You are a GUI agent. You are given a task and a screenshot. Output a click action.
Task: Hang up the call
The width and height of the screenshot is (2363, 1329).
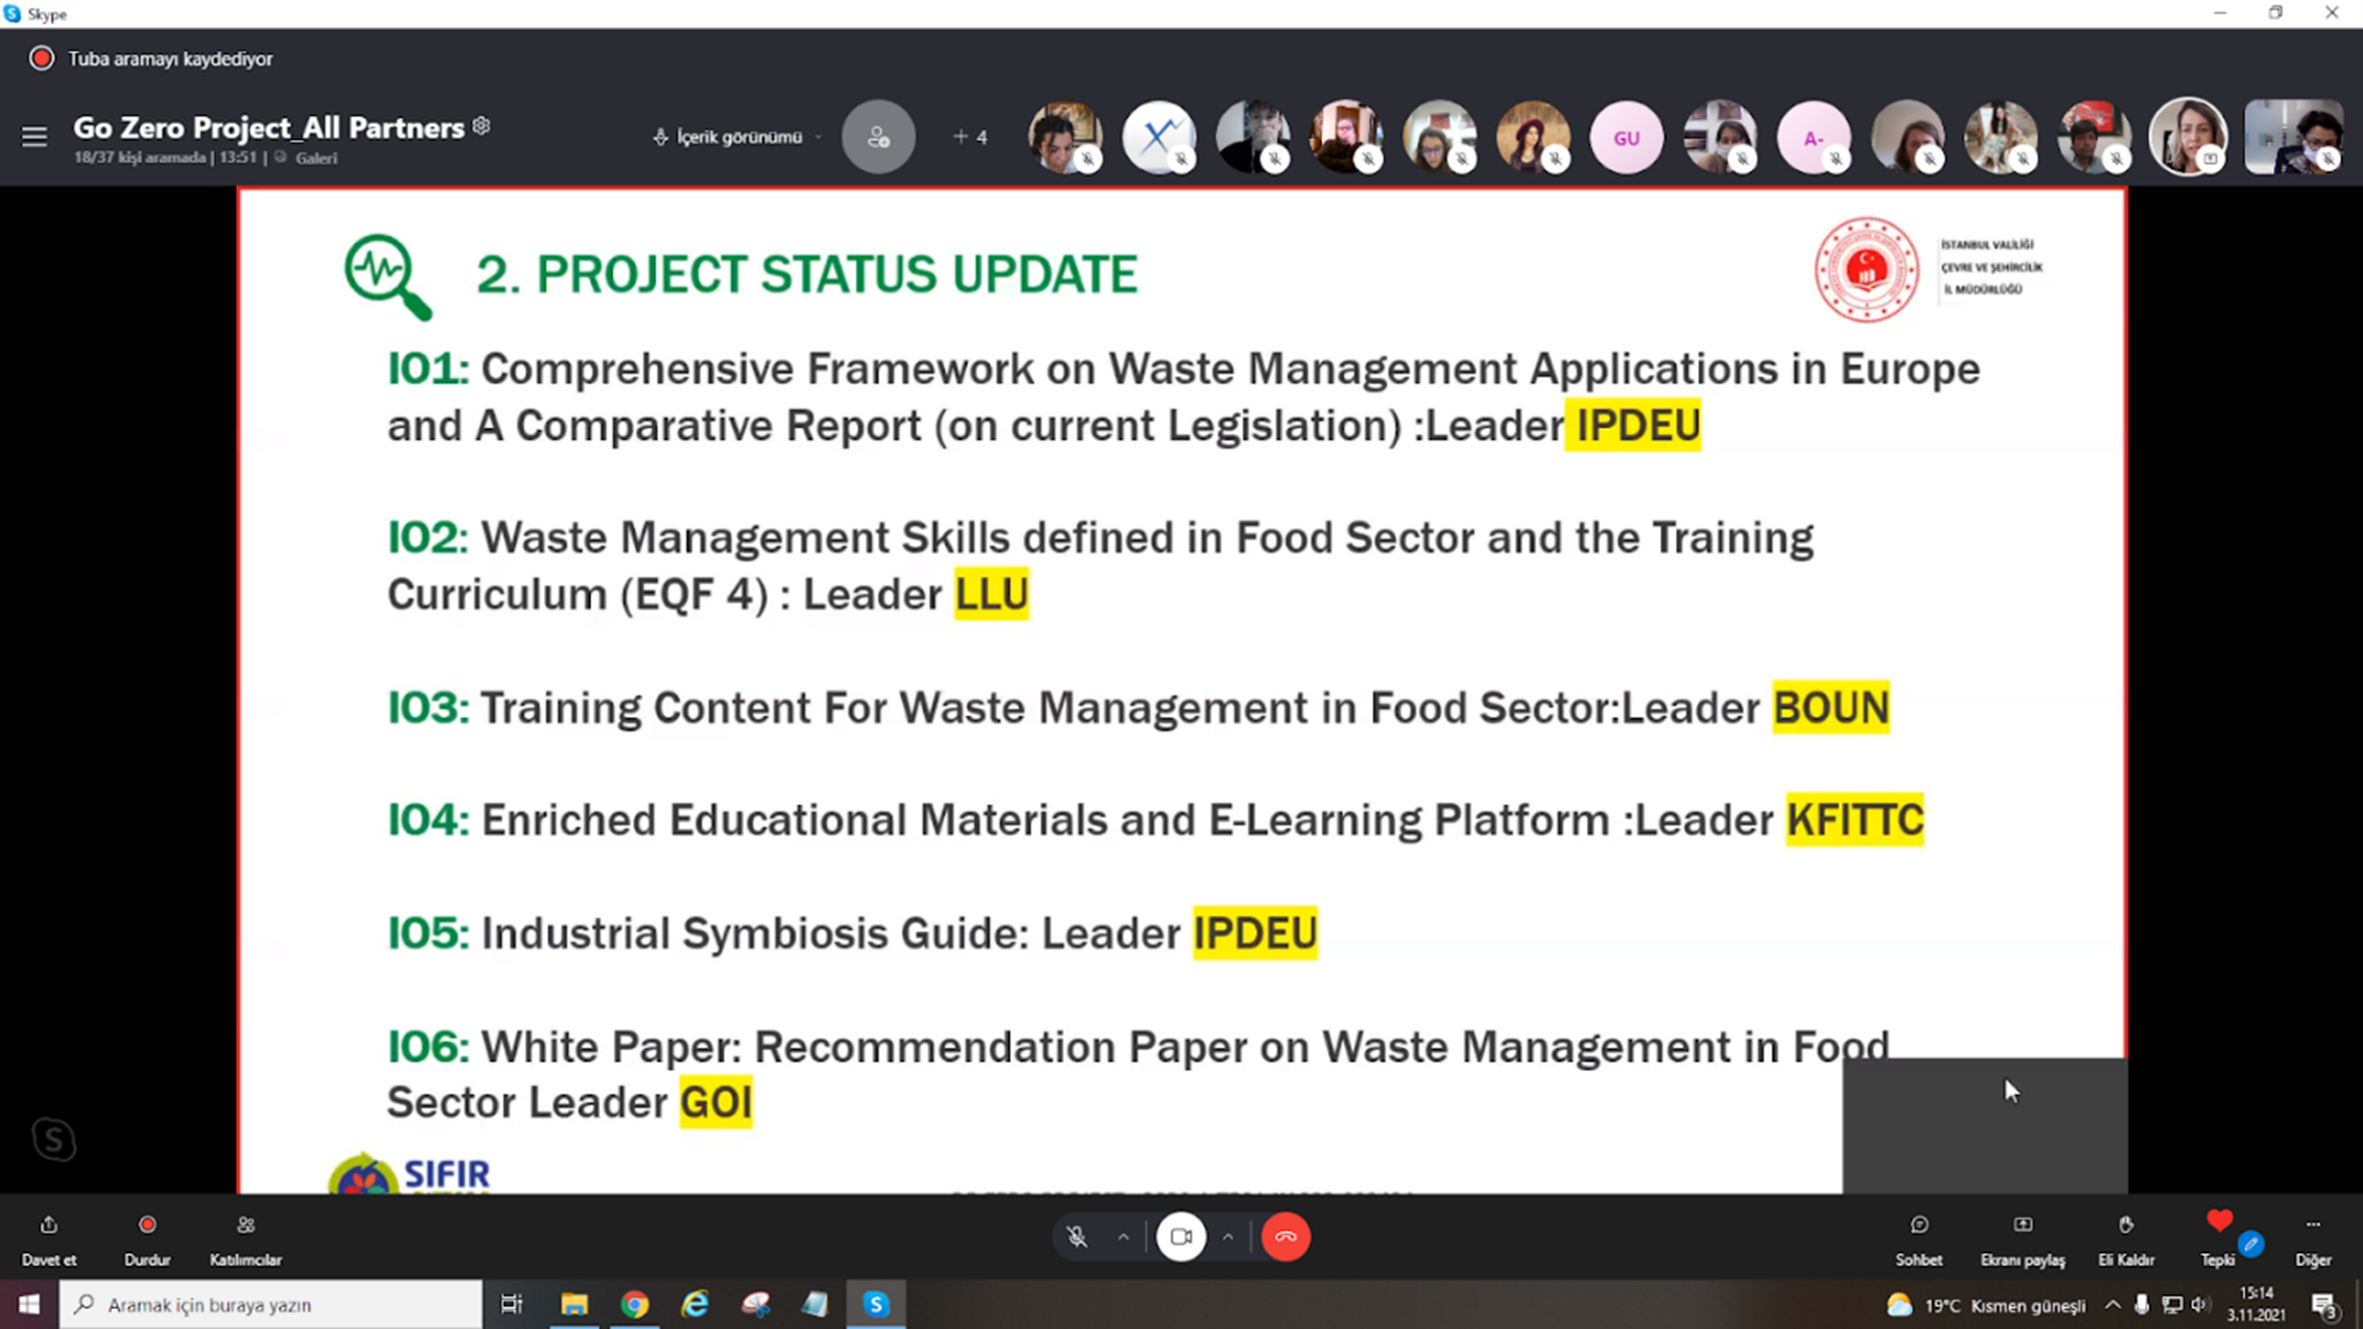(x=1286, y=1237)
